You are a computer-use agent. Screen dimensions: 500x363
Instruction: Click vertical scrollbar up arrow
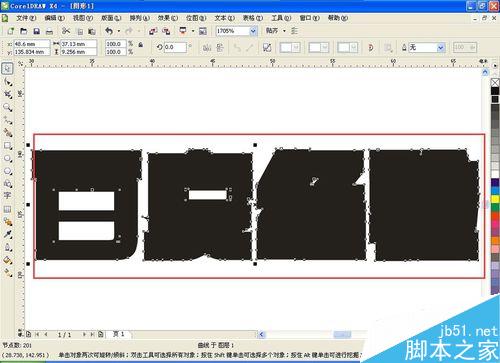point(485,72)
